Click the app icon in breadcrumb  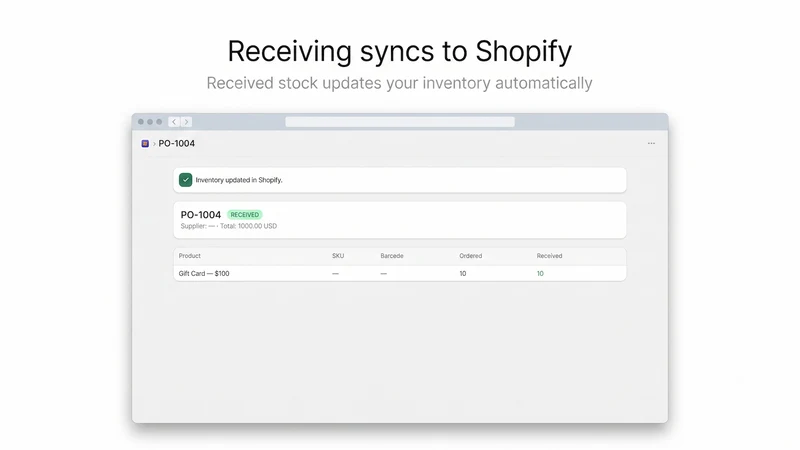tap(145, 144)
